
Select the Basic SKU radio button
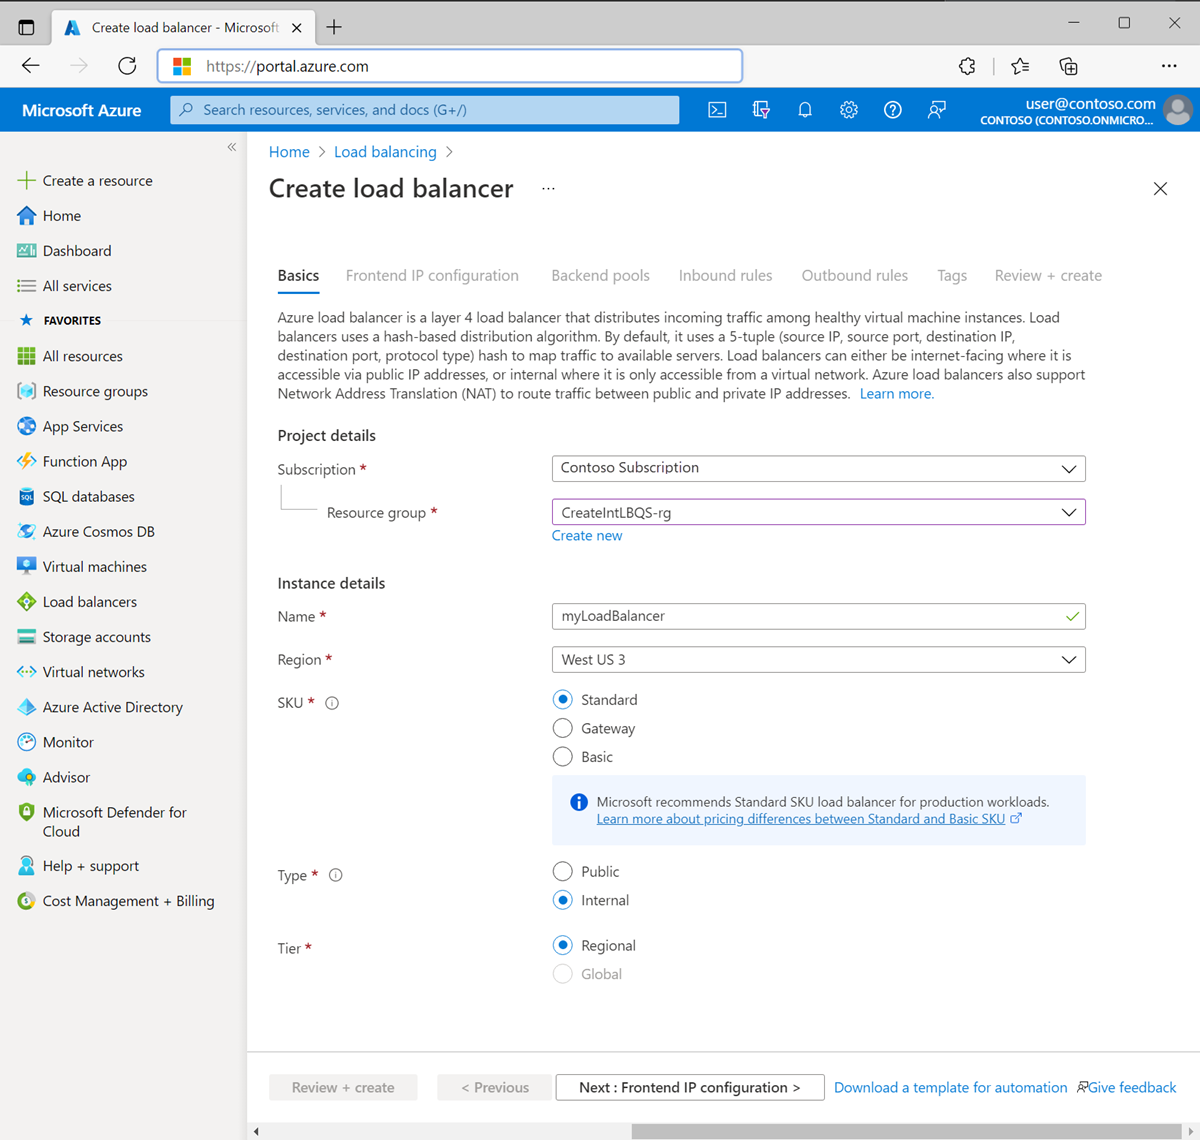point(563,757)
